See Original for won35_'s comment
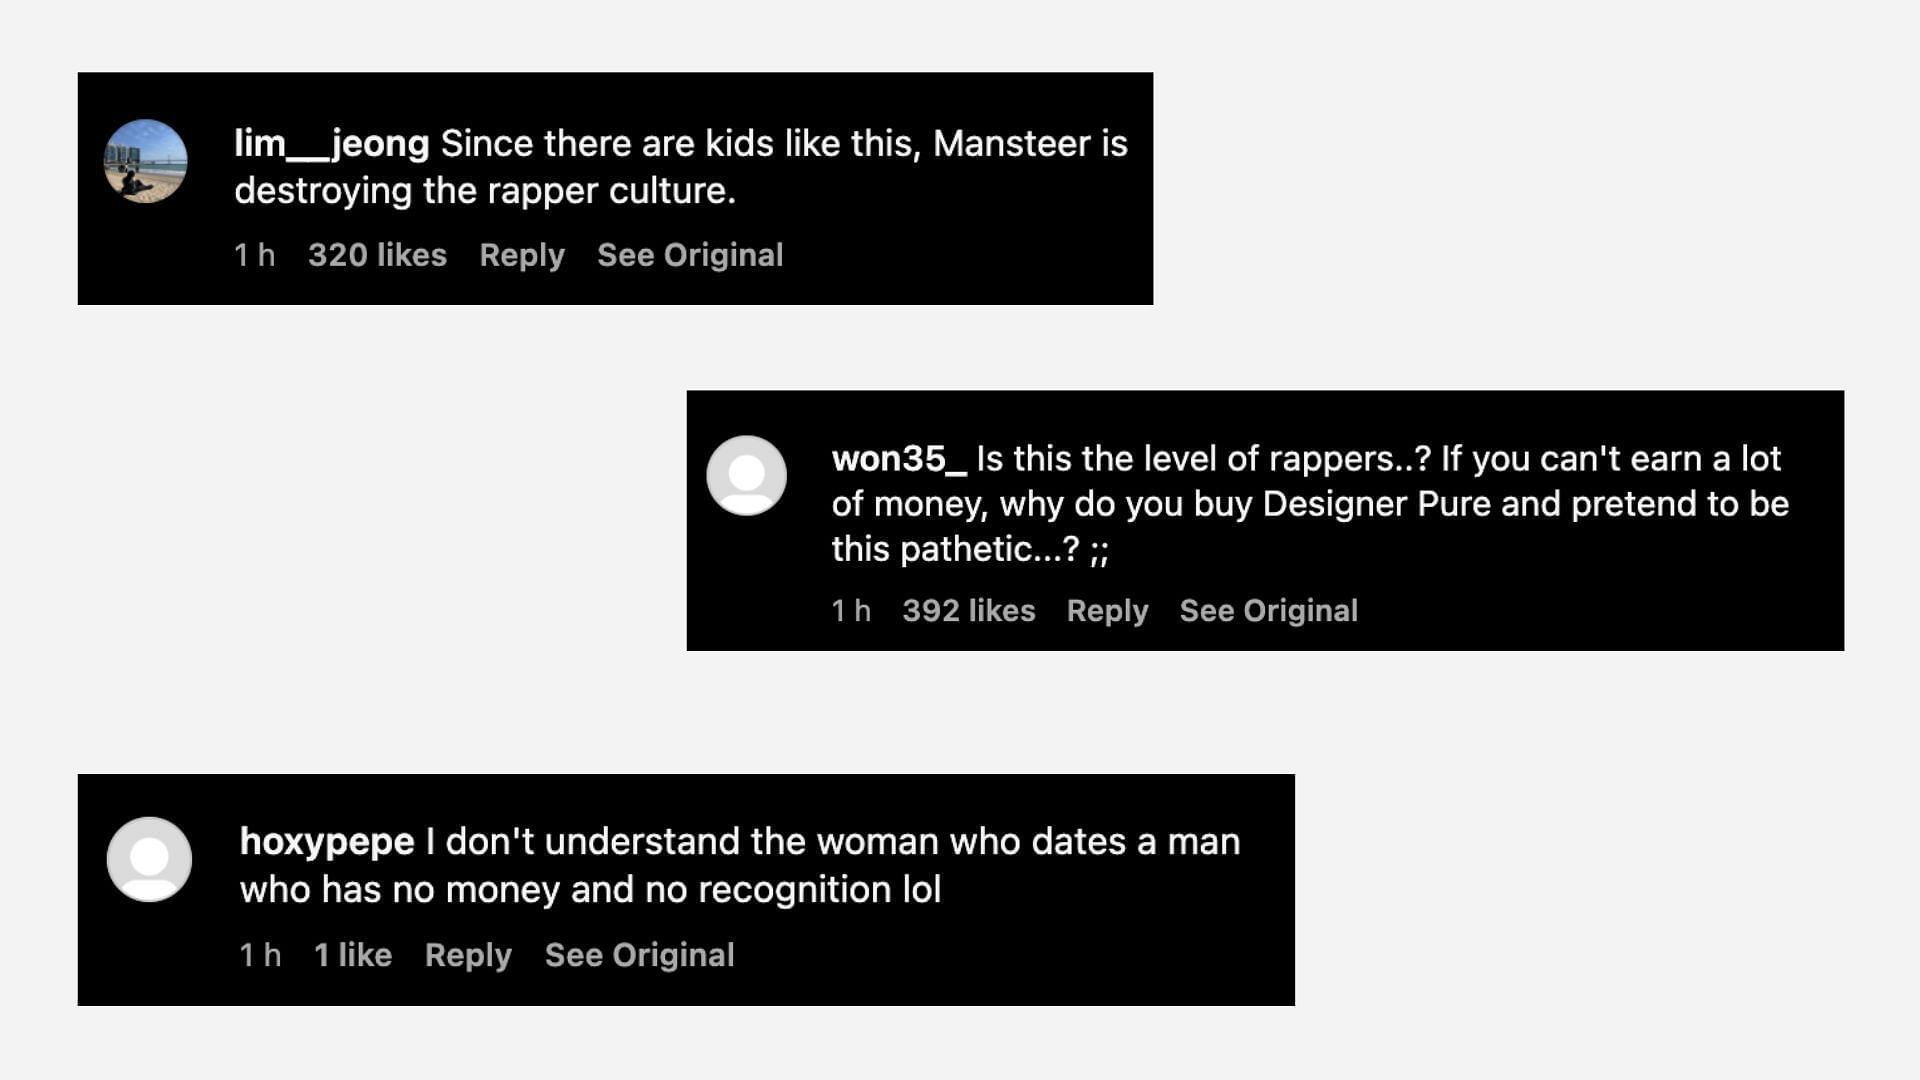The width and height of the screenshot is (1920, 1080). [x=1269, y=611]
